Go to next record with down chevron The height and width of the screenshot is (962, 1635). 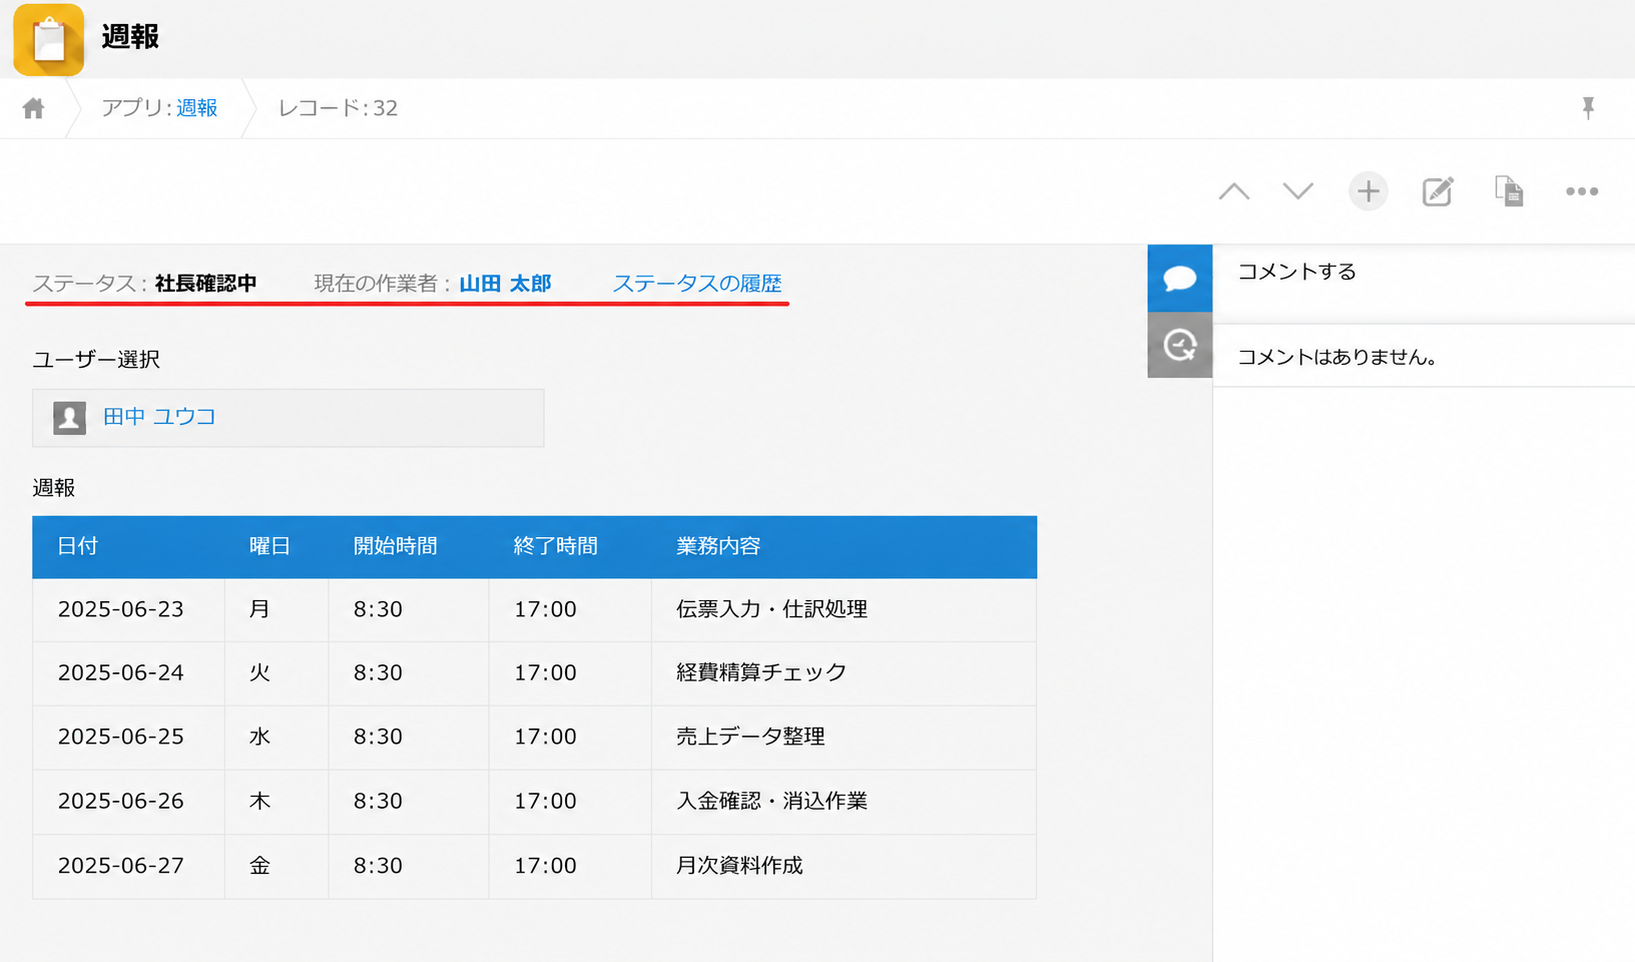pyautogui.click(x=1298, y=191)
